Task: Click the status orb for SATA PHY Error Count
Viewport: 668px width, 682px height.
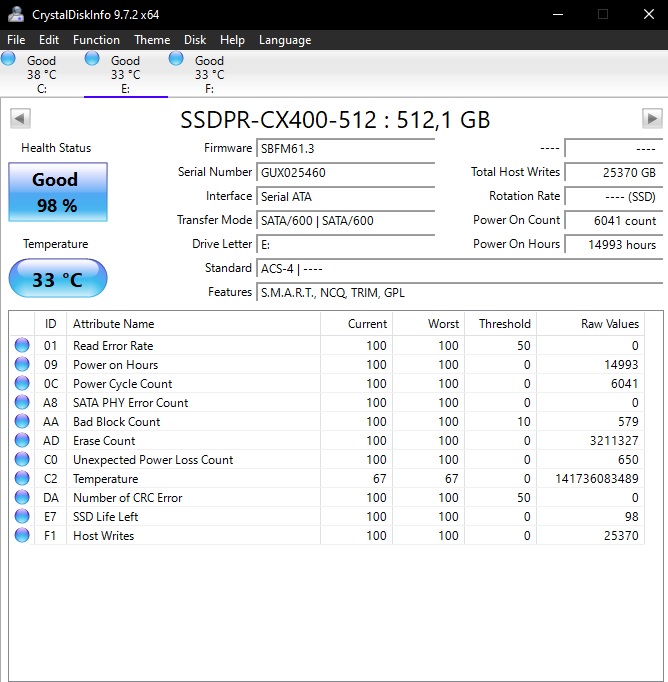Action: (22, 402)
